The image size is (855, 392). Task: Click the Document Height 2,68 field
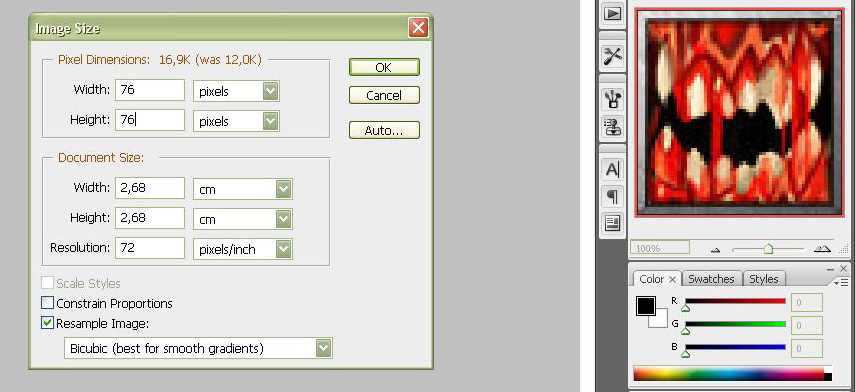[x=150, y=218]
